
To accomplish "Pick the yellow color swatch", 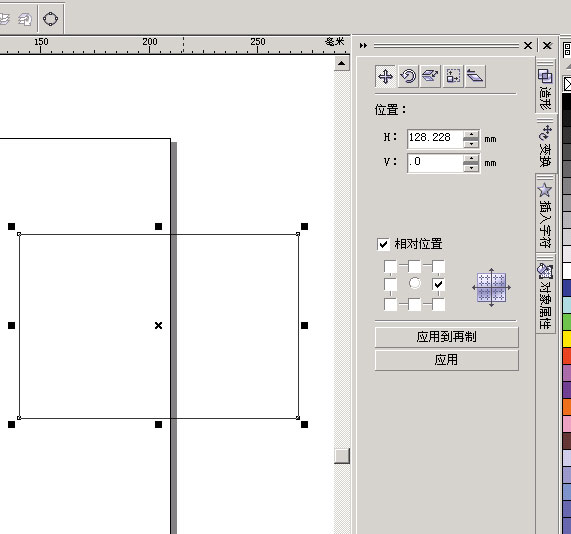I will (567, 339).
